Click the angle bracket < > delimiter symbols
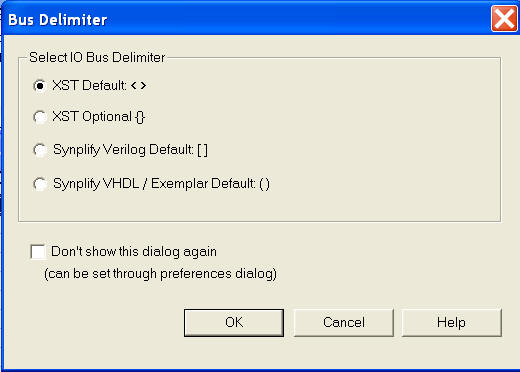 [x=138, y=86]
